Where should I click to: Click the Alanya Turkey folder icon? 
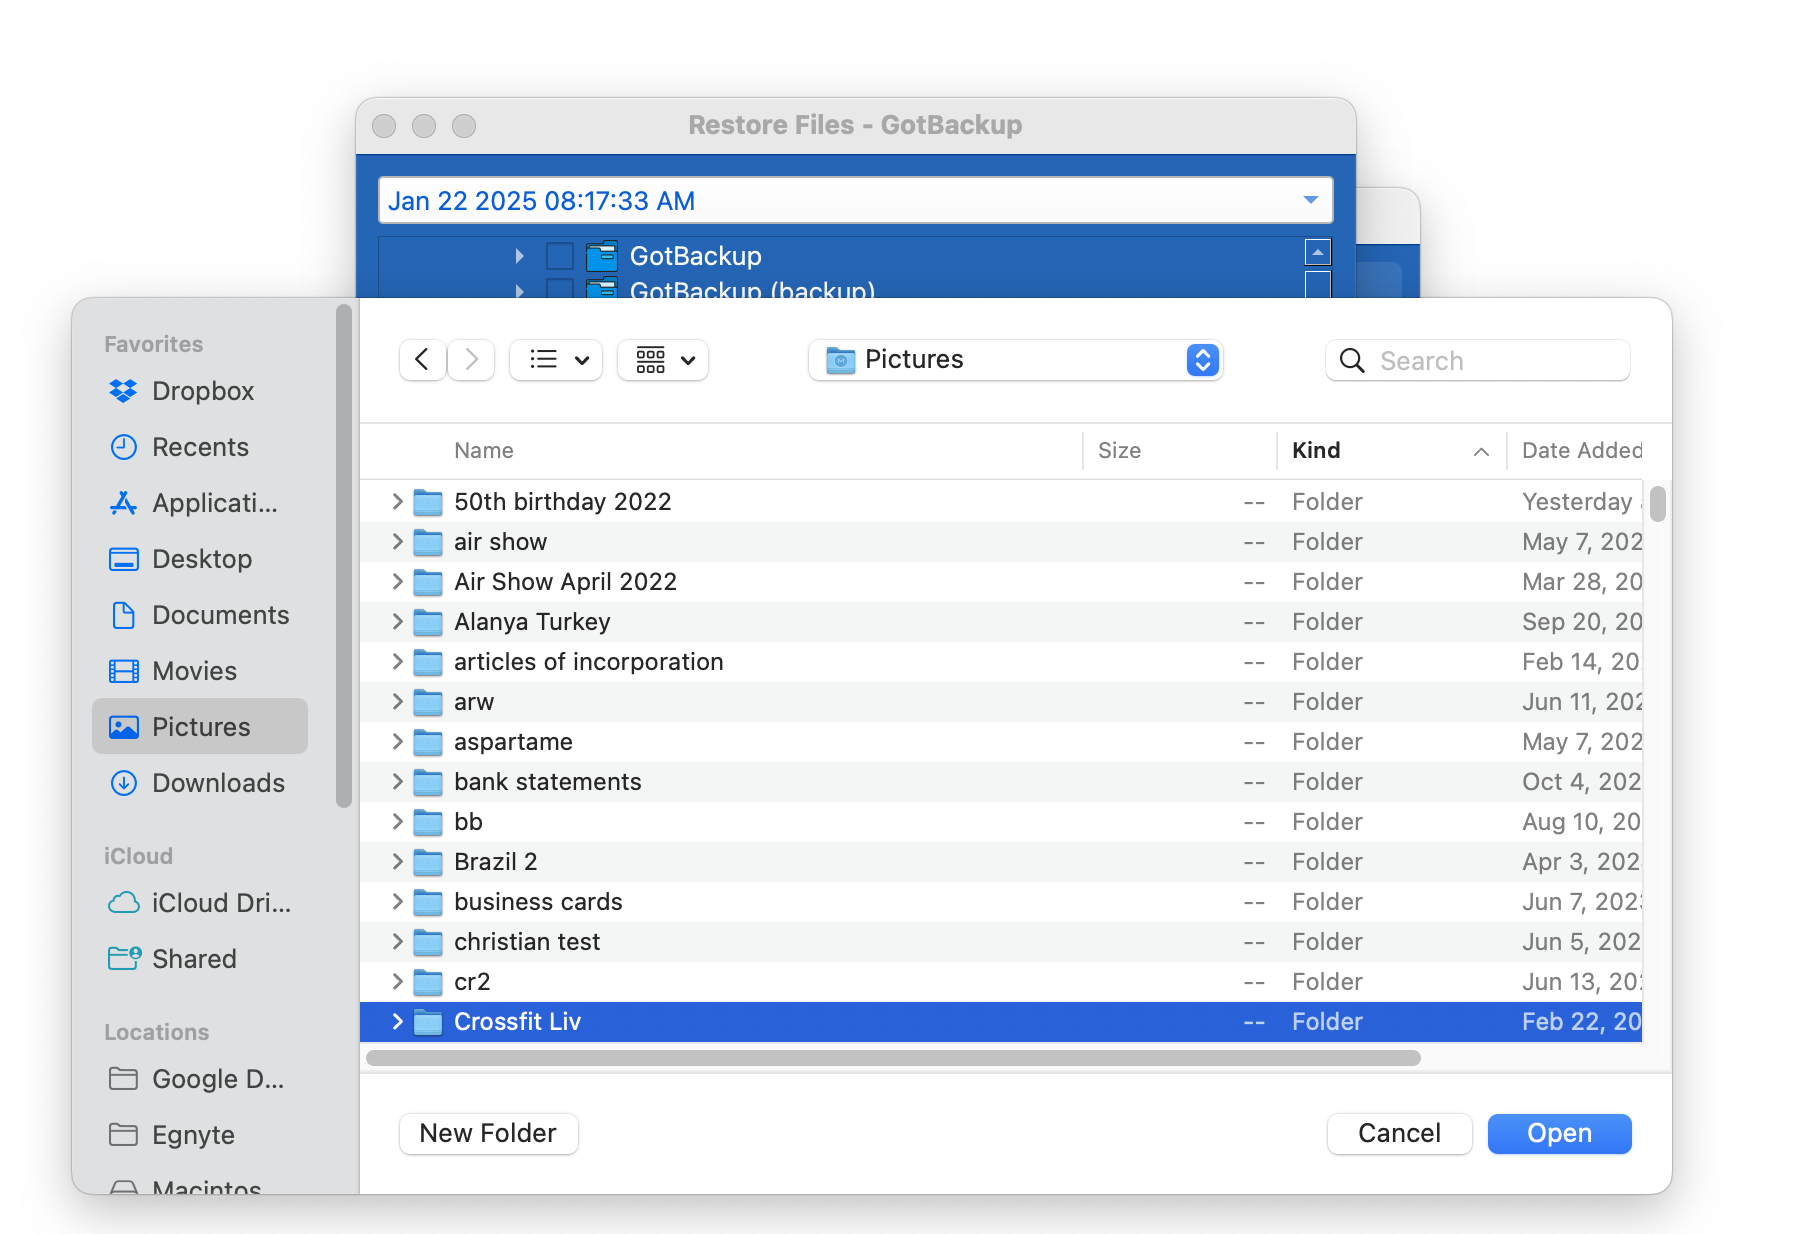pyautogui.click(x=428, y=622)
